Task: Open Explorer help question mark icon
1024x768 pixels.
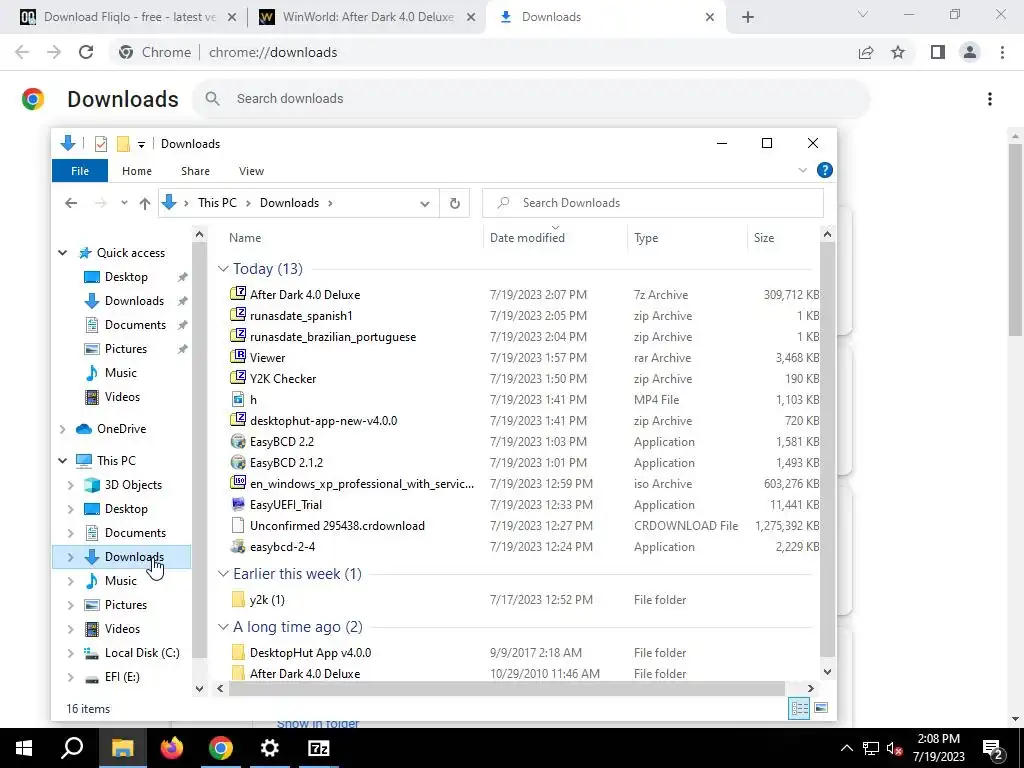Action: [x=825, y=170]
